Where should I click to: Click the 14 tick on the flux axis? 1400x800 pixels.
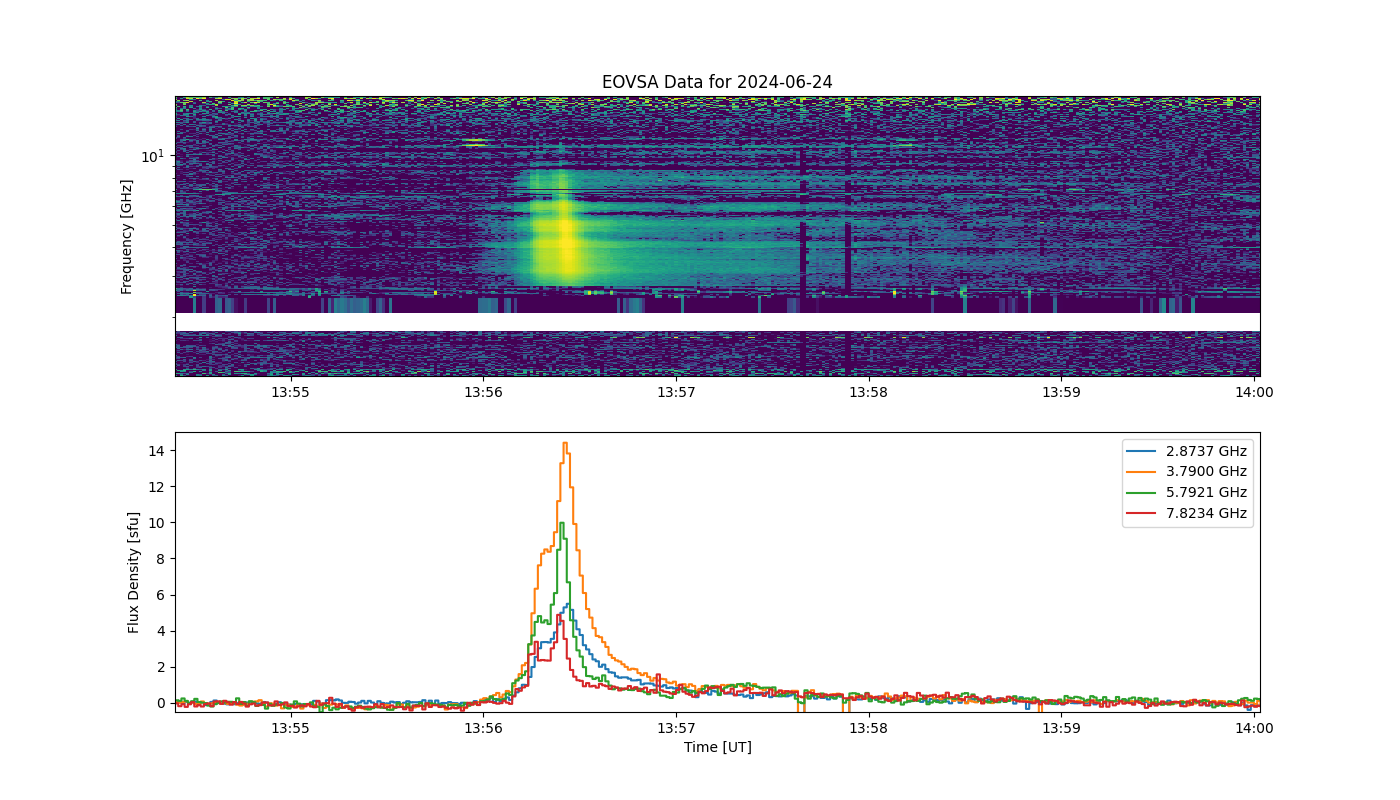pyautogui.click(x=157, y=451)
